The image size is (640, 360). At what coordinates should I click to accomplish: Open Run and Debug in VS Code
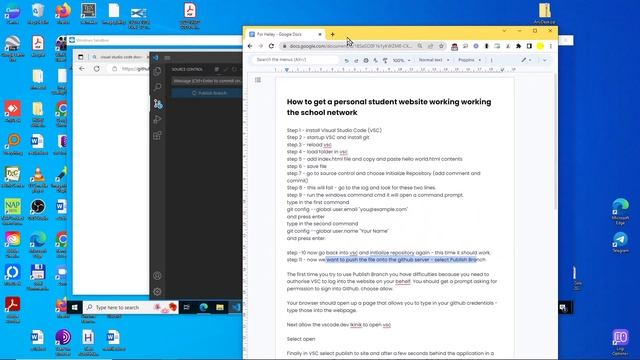point(158,120)
